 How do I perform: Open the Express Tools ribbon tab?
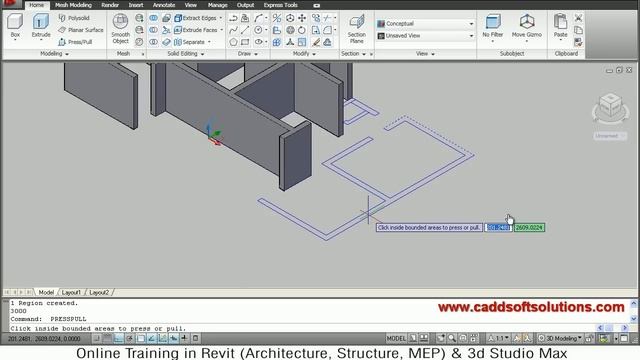(x=280, y=5)
